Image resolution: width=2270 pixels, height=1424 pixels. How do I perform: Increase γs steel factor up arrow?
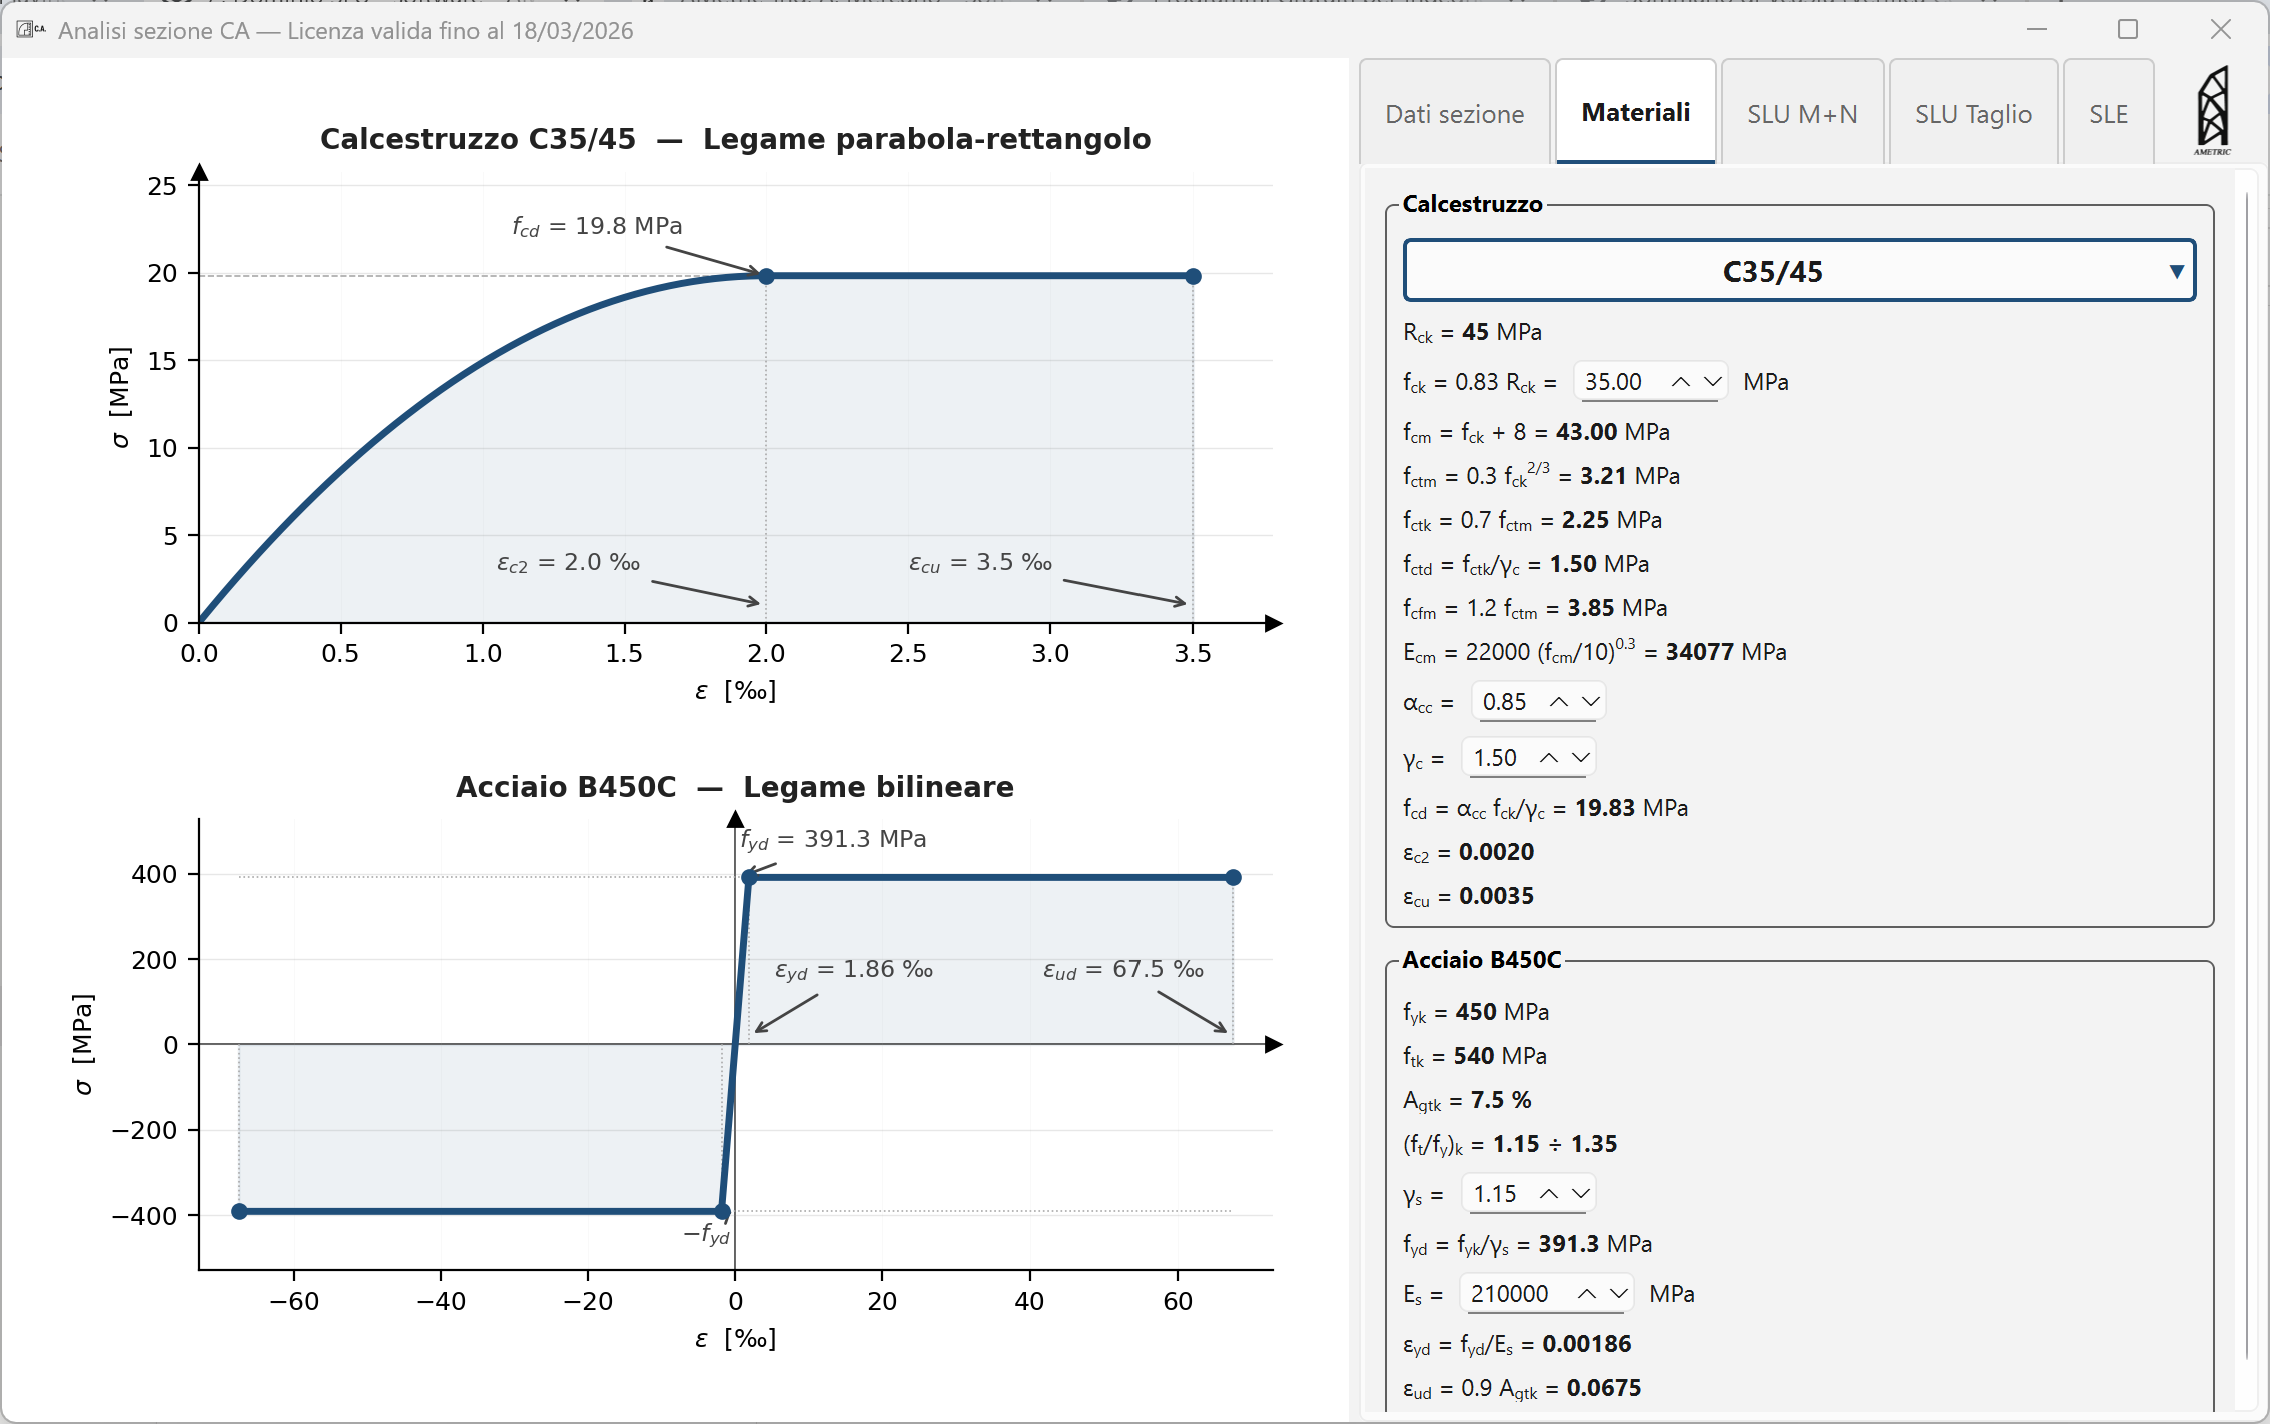tap(1549, 1194)
